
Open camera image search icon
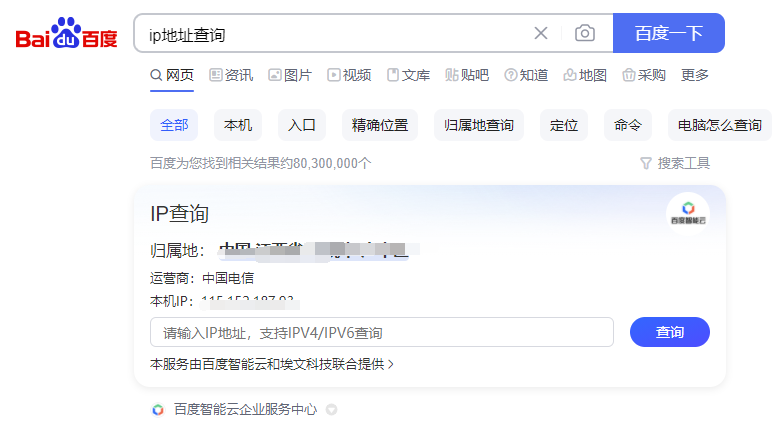point(585,33)
